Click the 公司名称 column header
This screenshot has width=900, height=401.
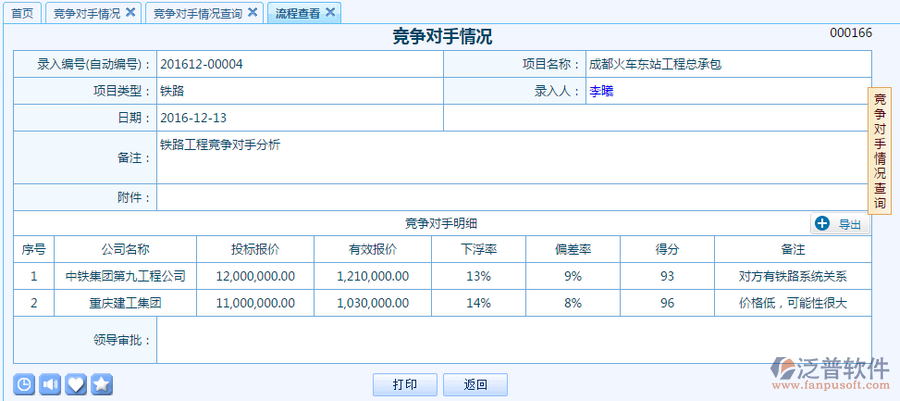pos(125,249)
